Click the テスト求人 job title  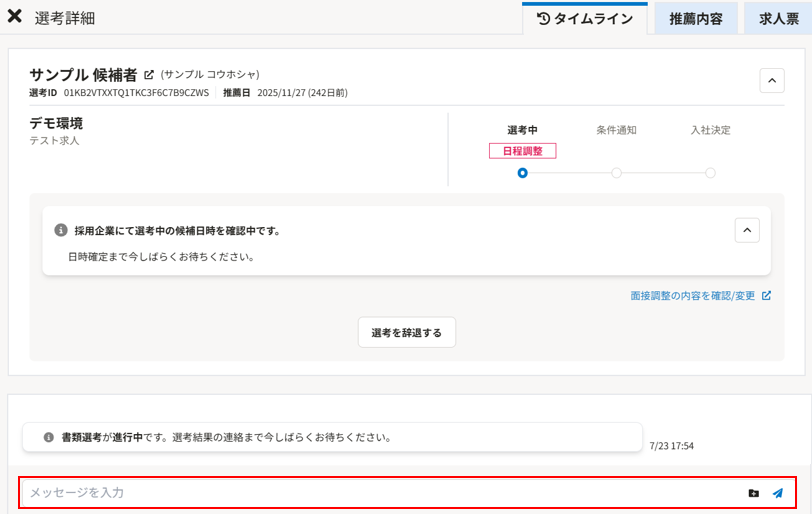pyautogui.click(x=54, y=141)
